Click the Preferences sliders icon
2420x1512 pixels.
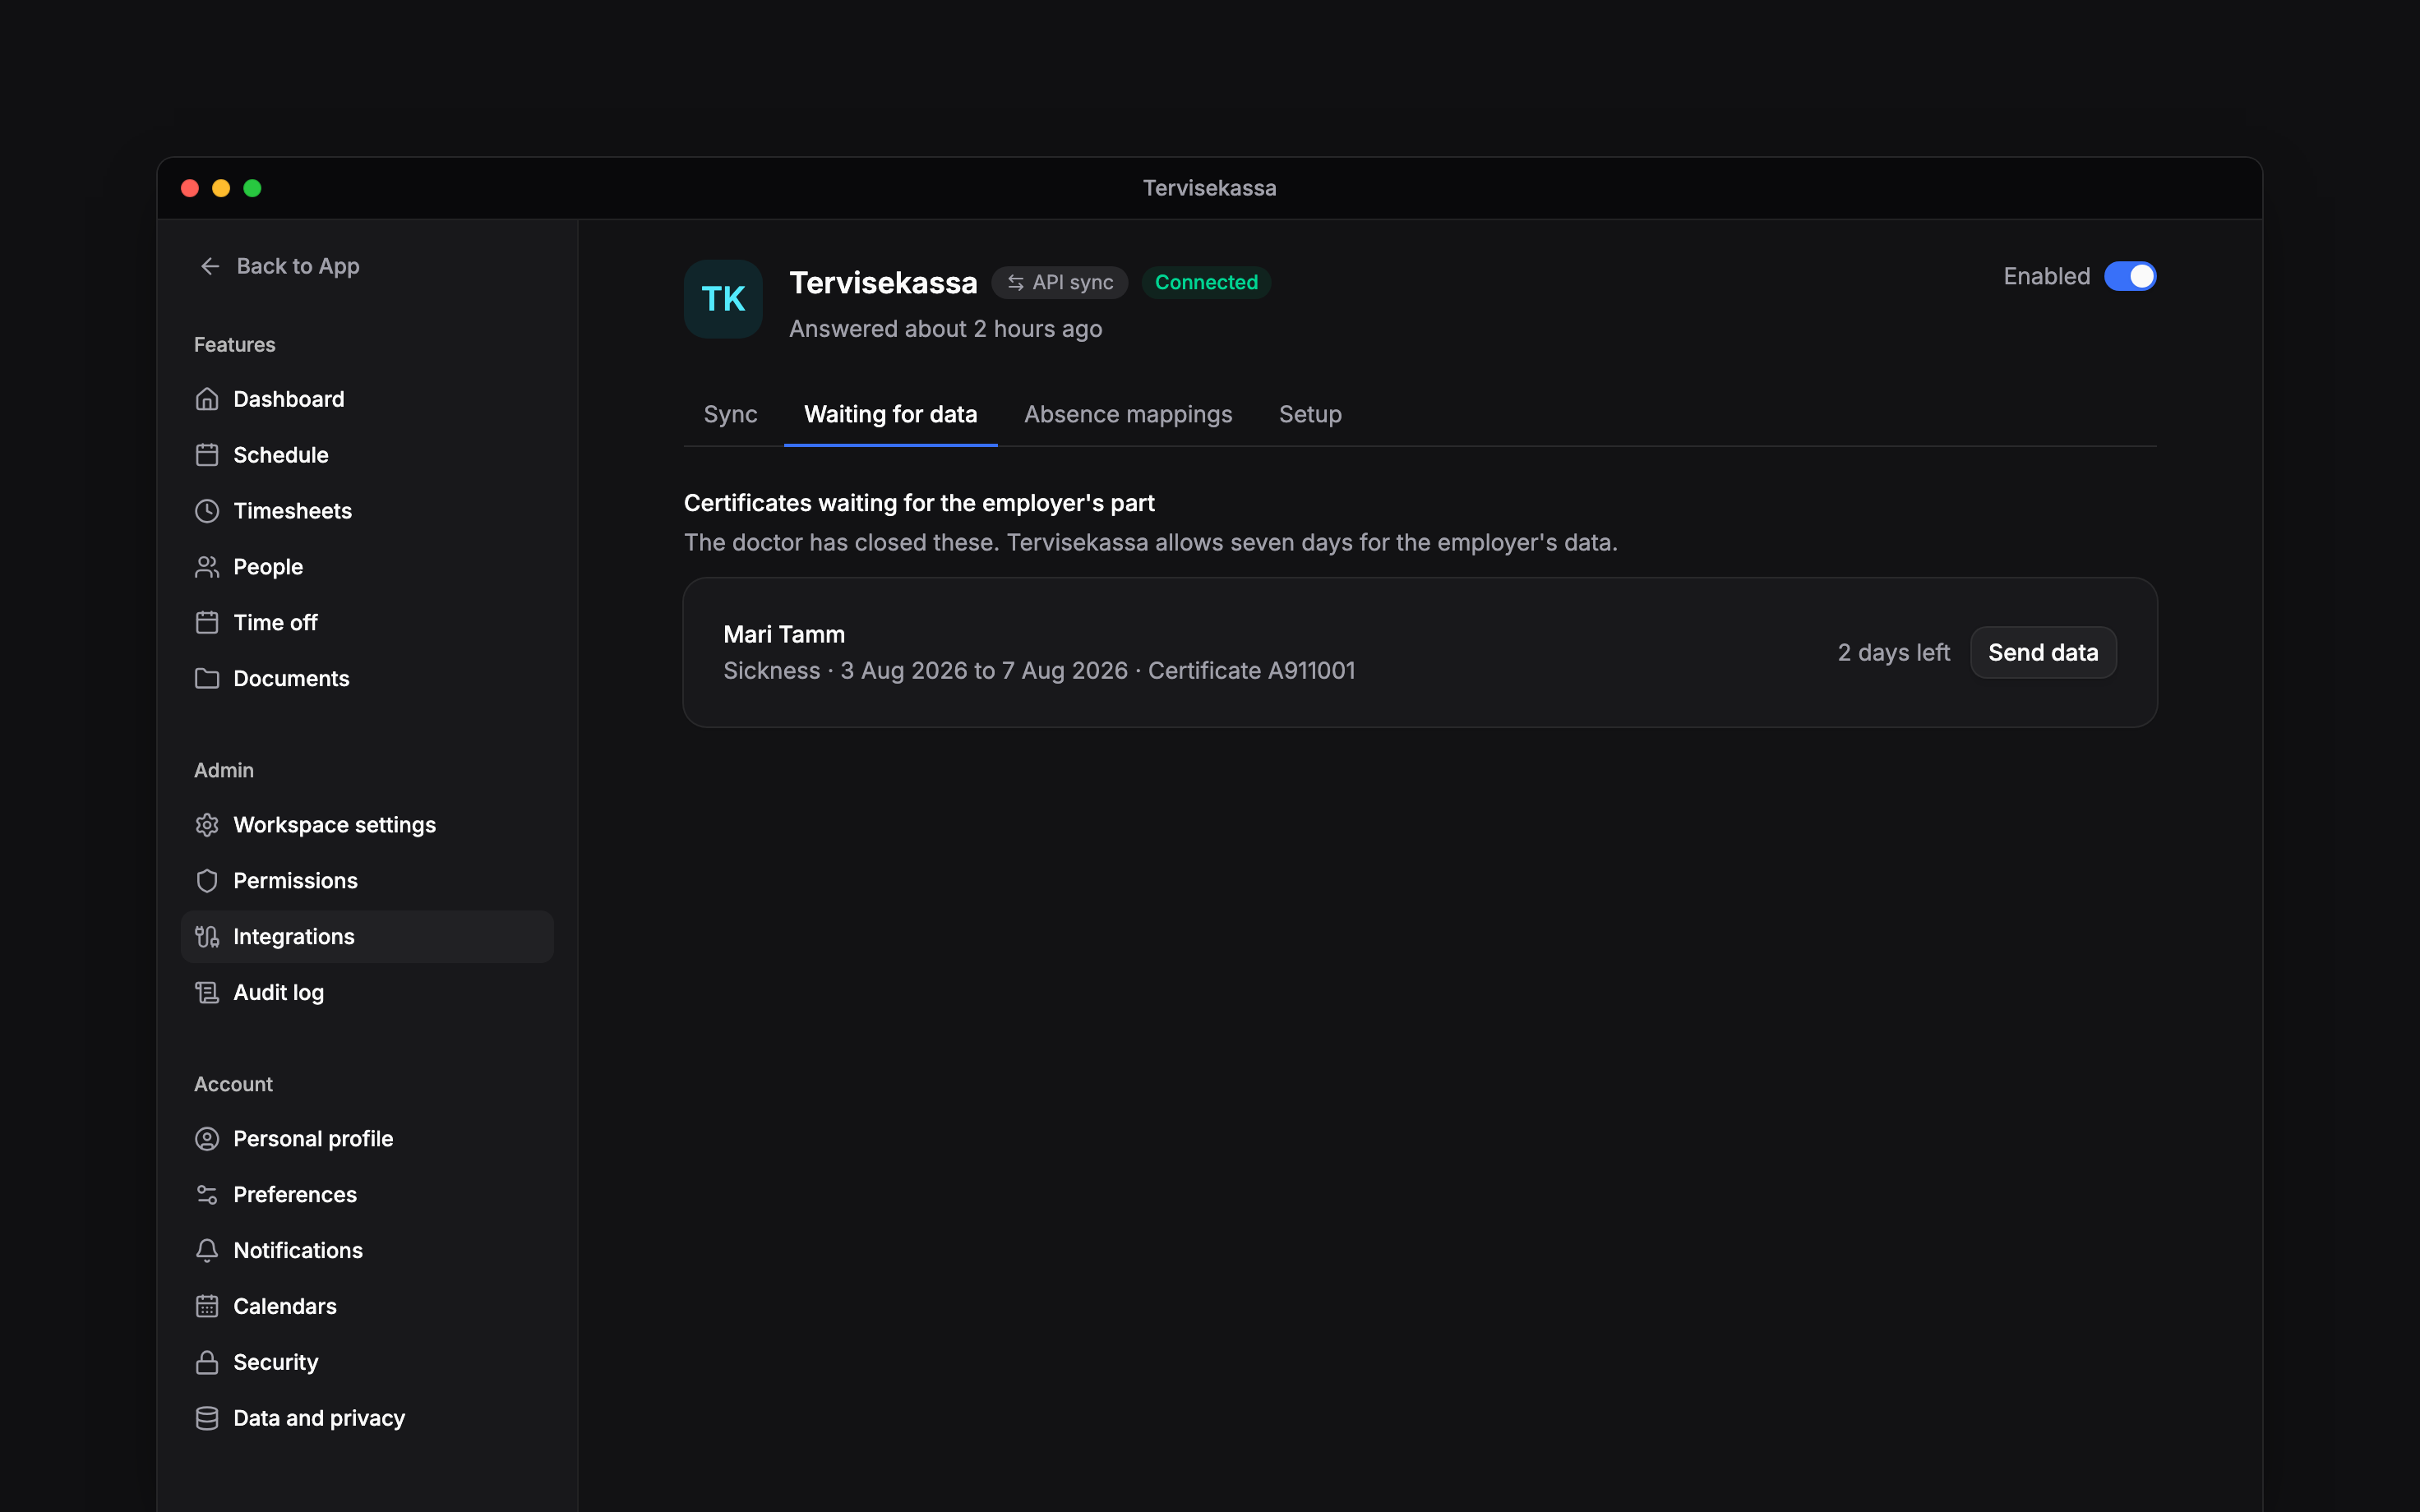click(207, 1195)
